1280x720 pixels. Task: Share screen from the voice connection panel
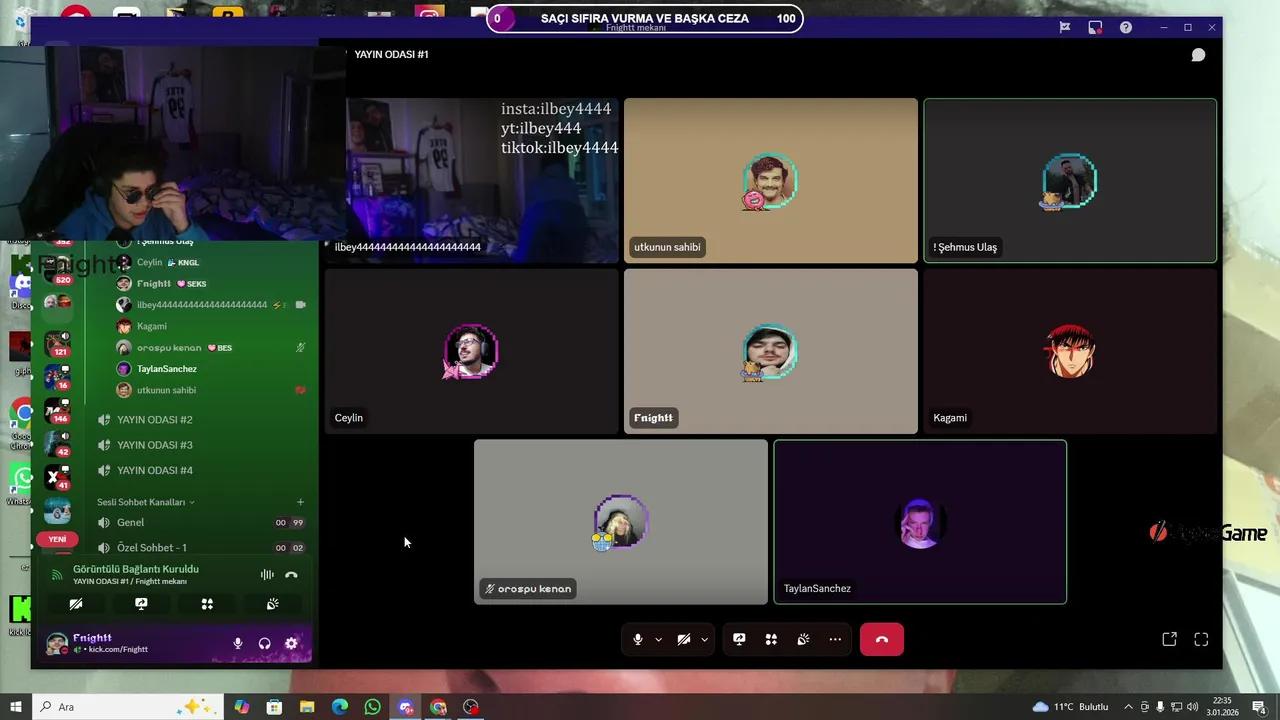(x=141, y=604)
